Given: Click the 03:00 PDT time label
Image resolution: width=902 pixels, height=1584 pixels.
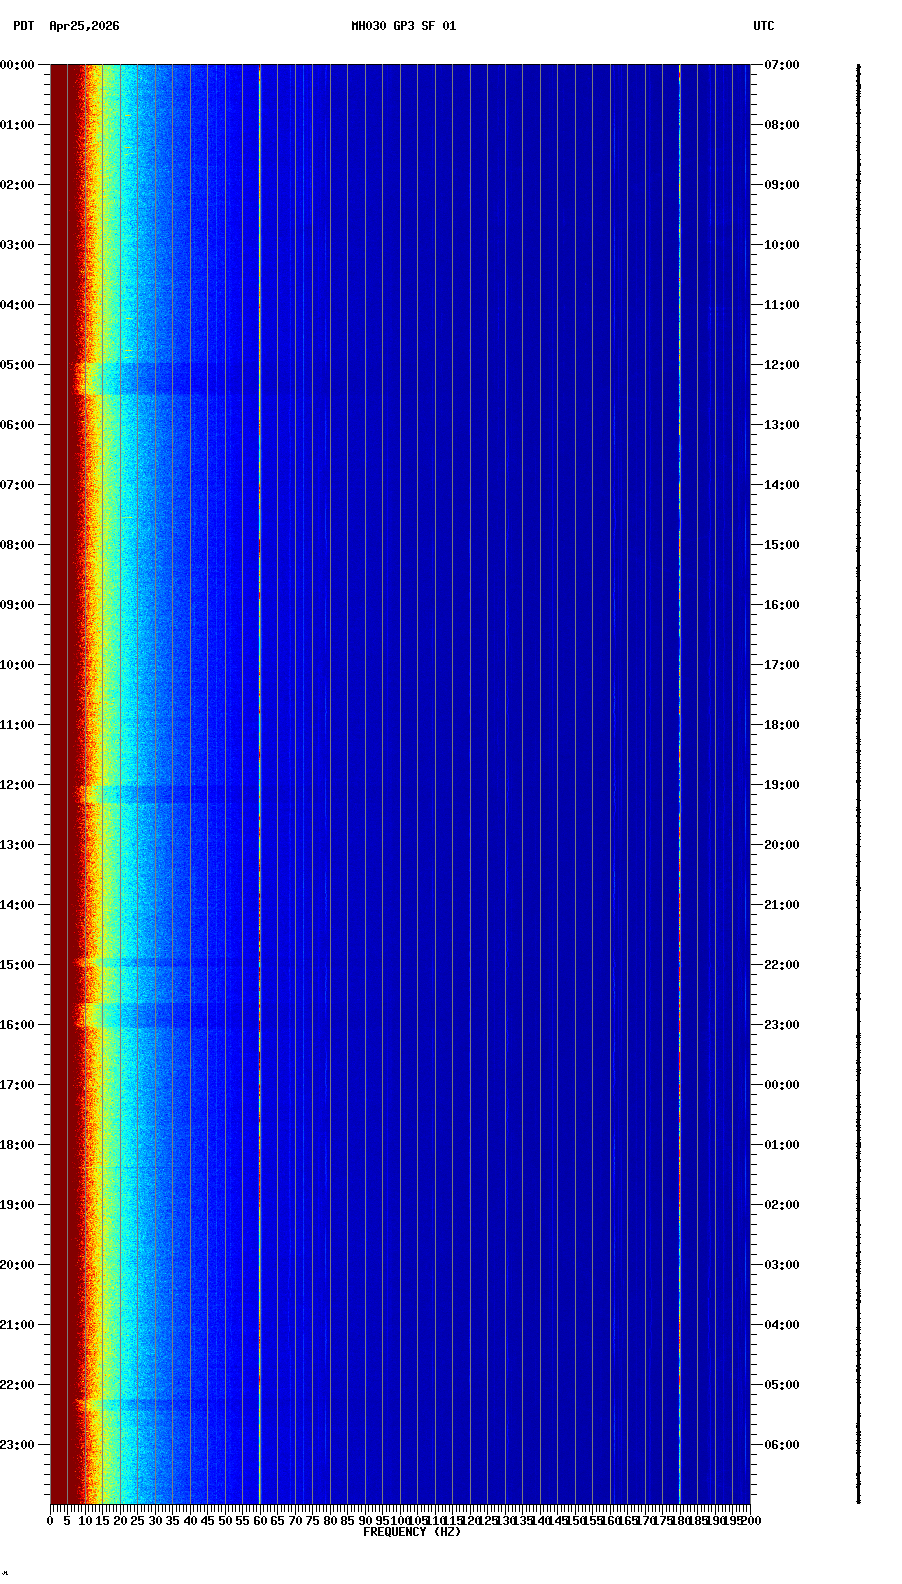Looking at the screenshot, I should click(x=17, y=245).
